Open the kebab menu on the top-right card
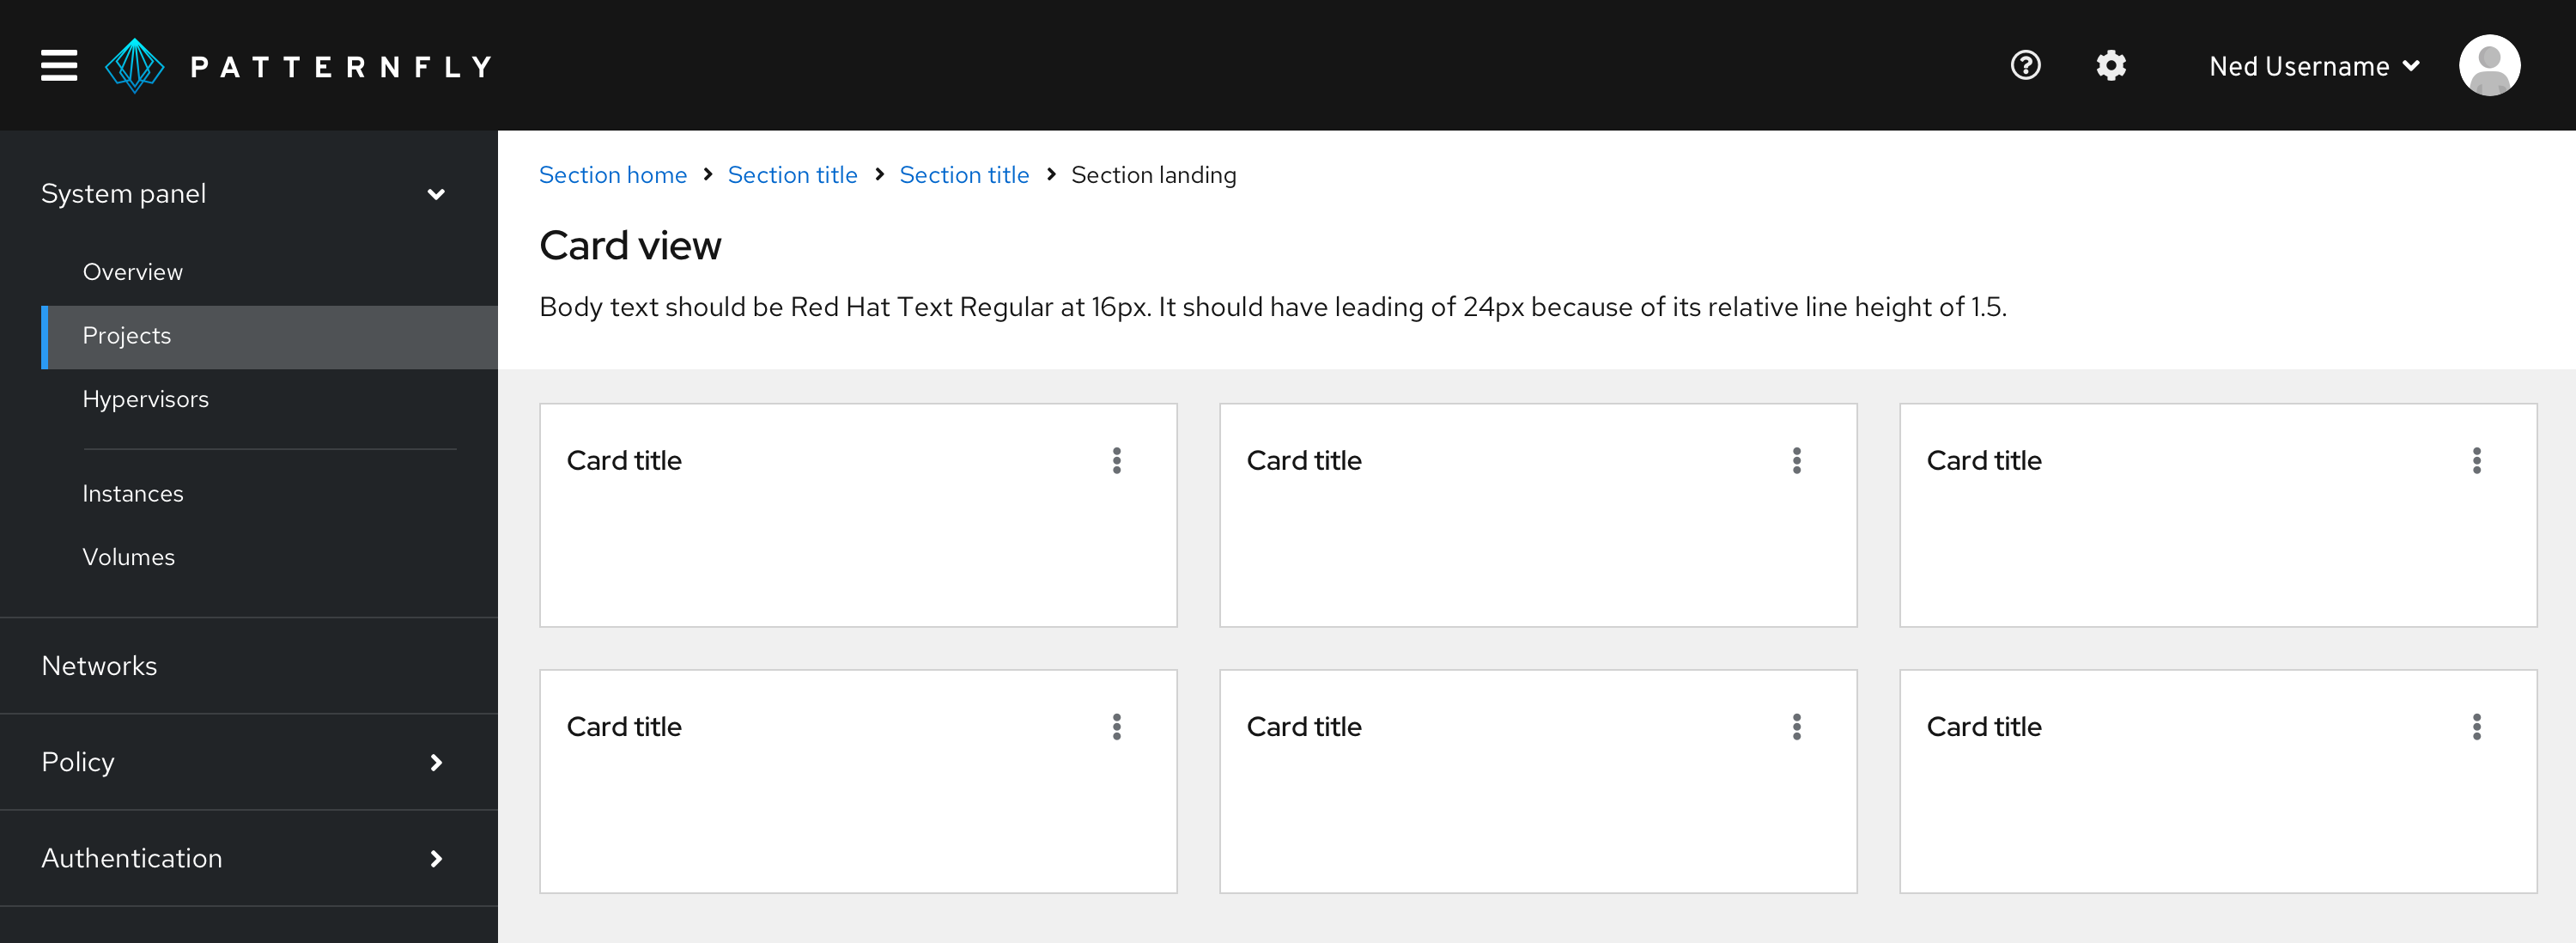Screen dimensions: 2576x943 pyautogui.click(x=2476, y=461)
